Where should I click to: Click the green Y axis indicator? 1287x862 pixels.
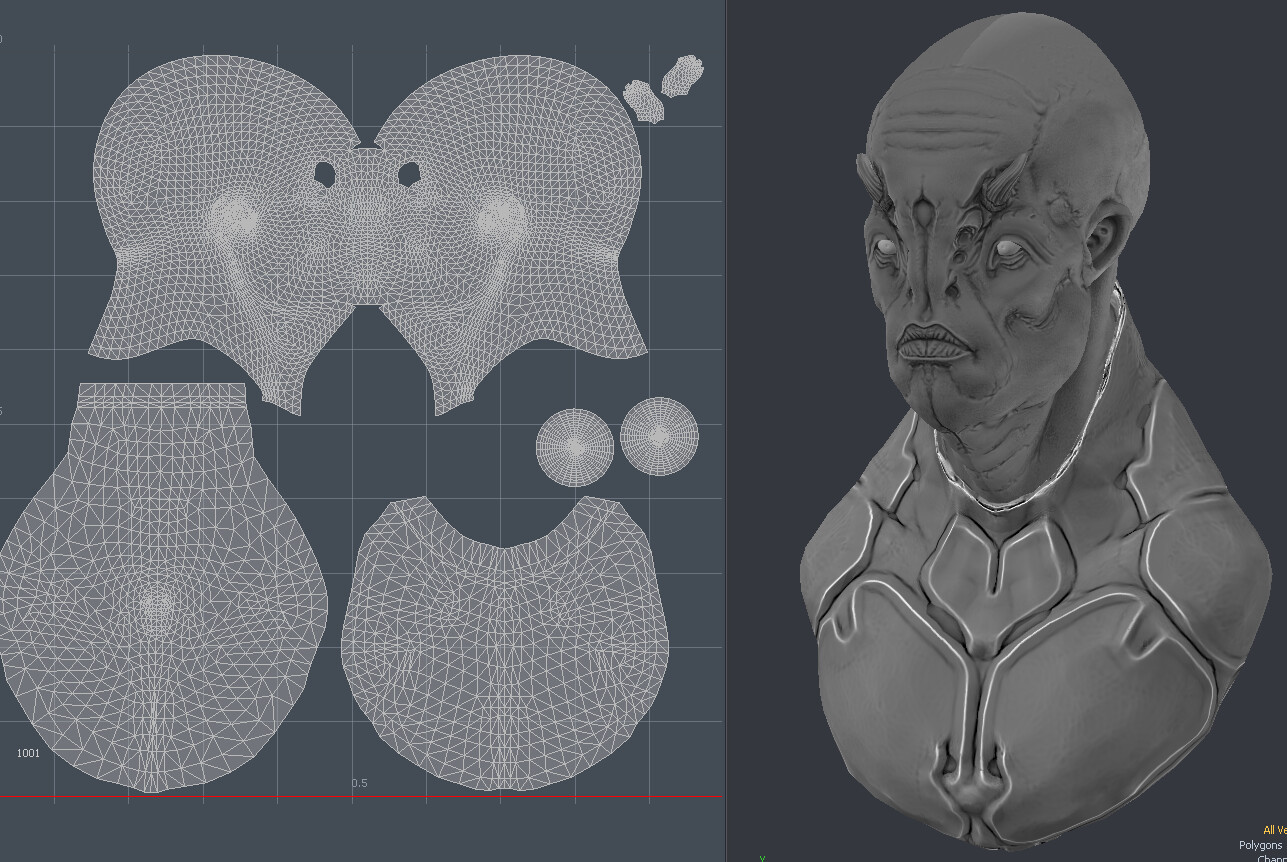click(762, 857)
